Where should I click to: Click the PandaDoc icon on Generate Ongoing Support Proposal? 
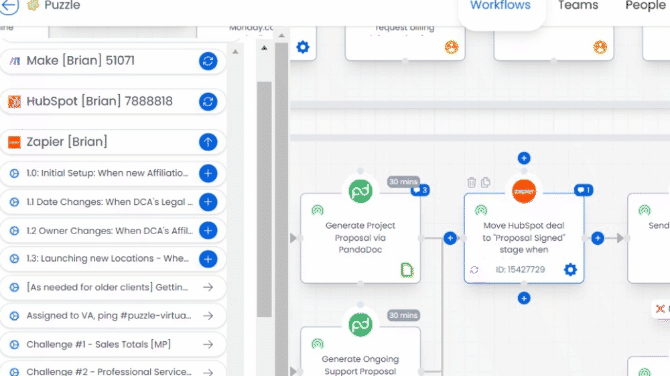pyautogui.click(x=360, y=325)
